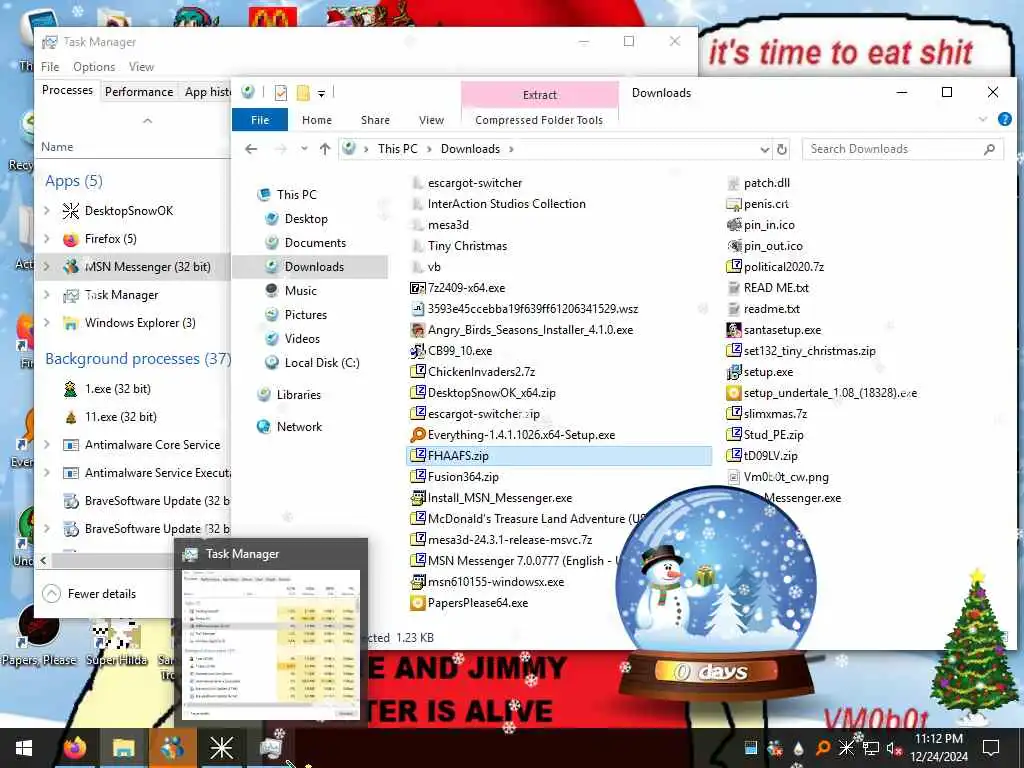Click the Firefox icon in the taskbar

[75, 747]
